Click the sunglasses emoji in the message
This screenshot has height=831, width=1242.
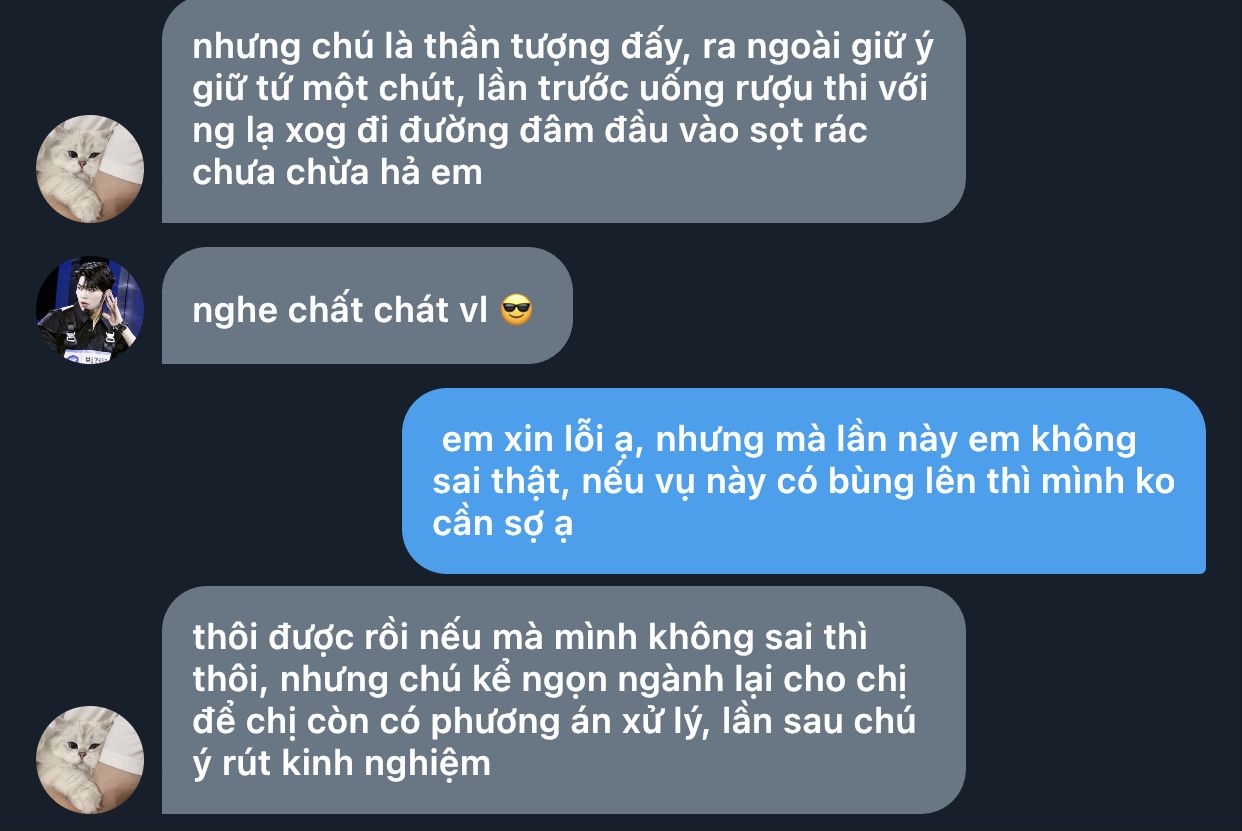pos(516,310)
